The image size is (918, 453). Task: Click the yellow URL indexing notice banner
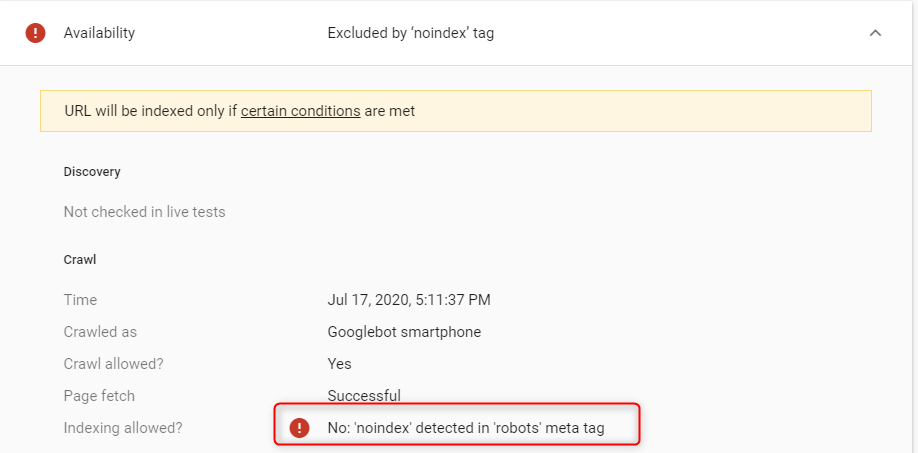tap(600, 111)
